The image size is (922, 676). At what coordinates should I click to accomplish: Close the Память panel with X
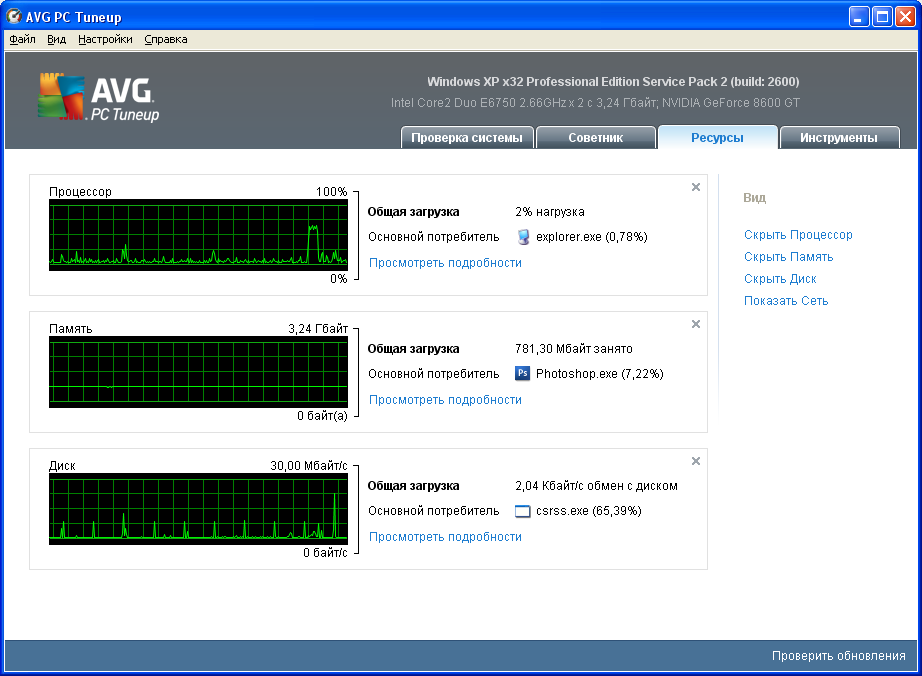696,324
